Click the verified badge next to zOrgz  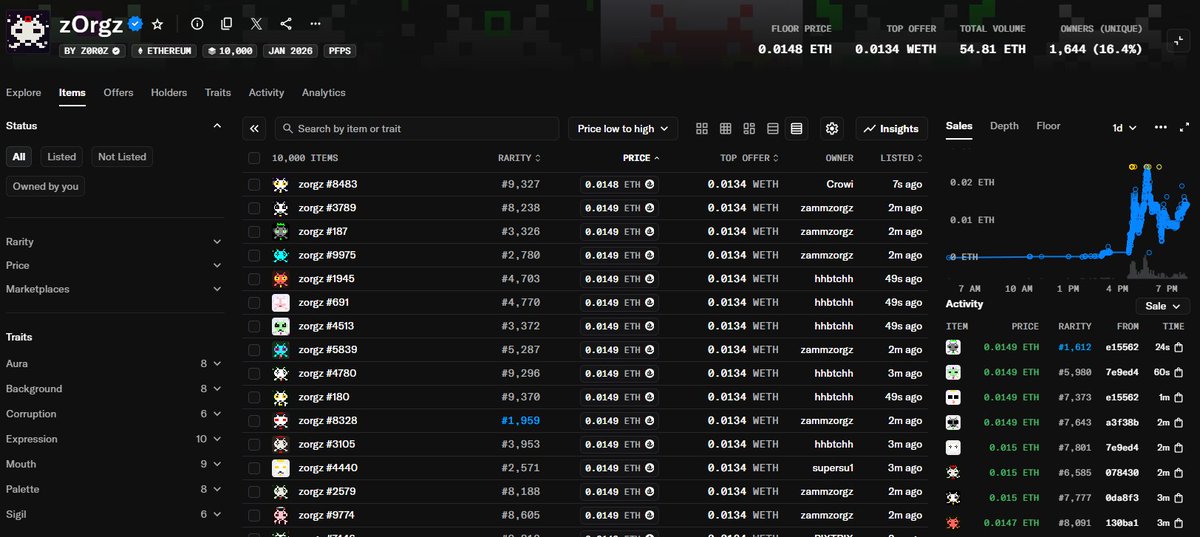coord(135,23)
